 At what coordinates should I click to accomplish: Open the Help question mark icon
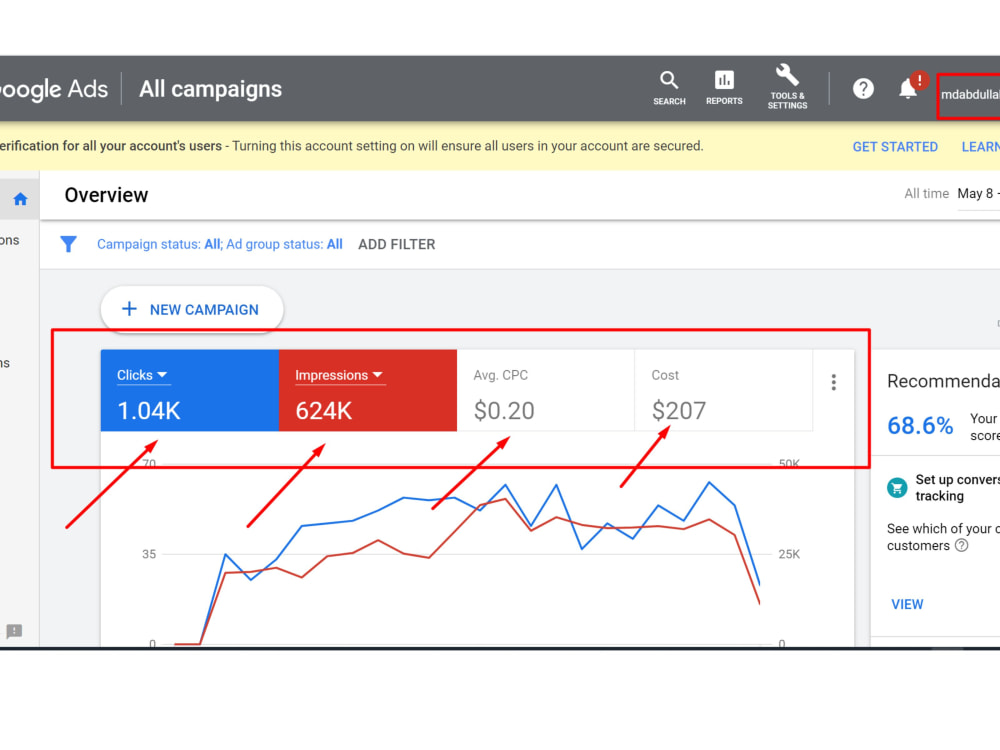(x=863, y=89)
